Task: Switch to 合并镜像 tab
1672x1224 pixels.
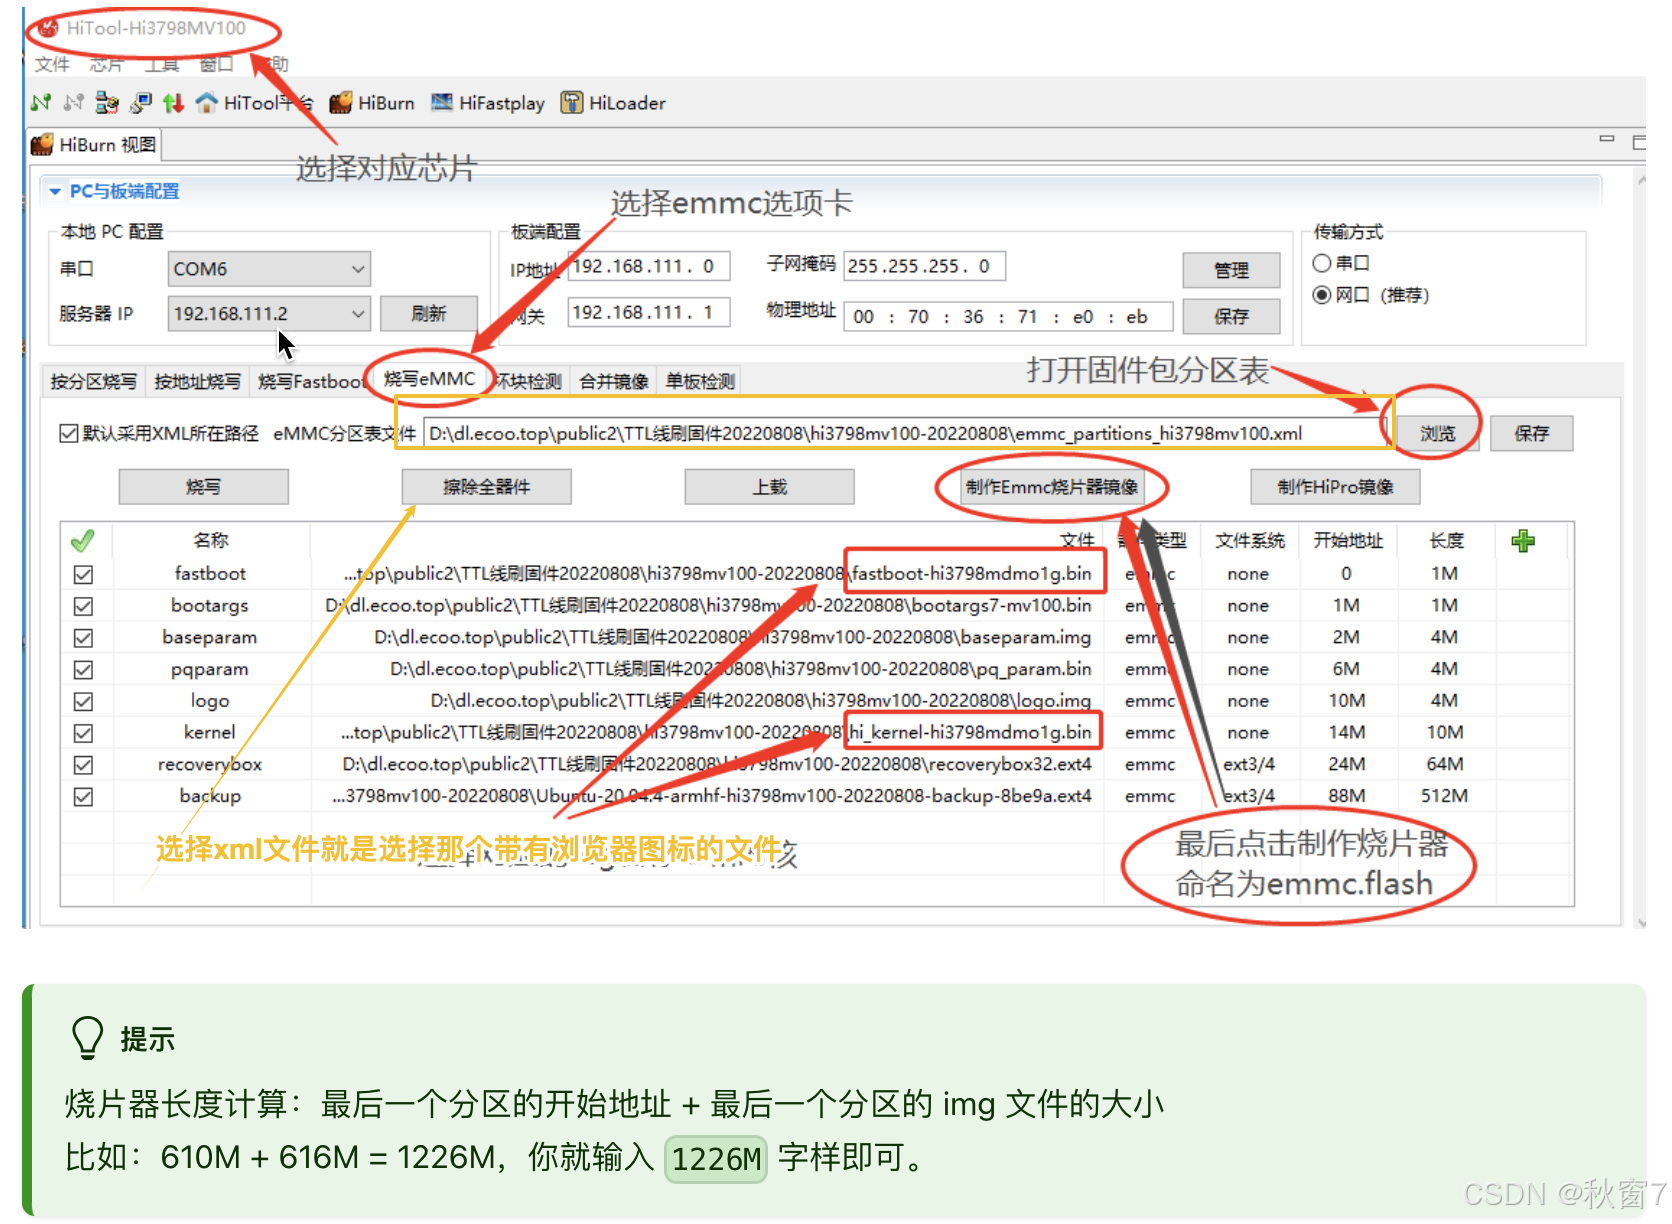Action: pyautogui.click(x=614, y=381)
